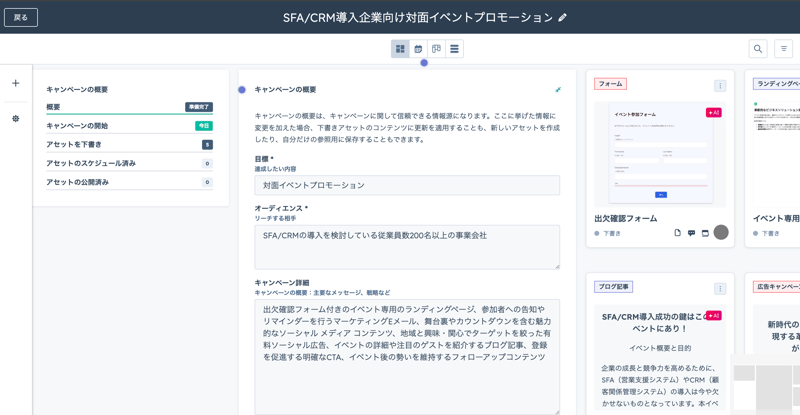Viewport: 800px width, 415px height.
Task: Select the アセットを下書き step
Action: 130,144
